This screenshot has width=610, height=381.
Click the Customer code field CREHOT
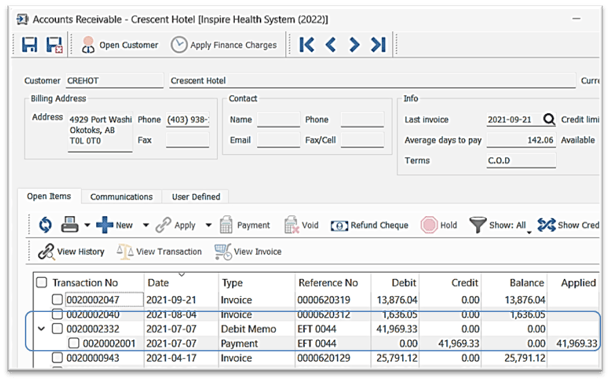[x=114, y=81]
